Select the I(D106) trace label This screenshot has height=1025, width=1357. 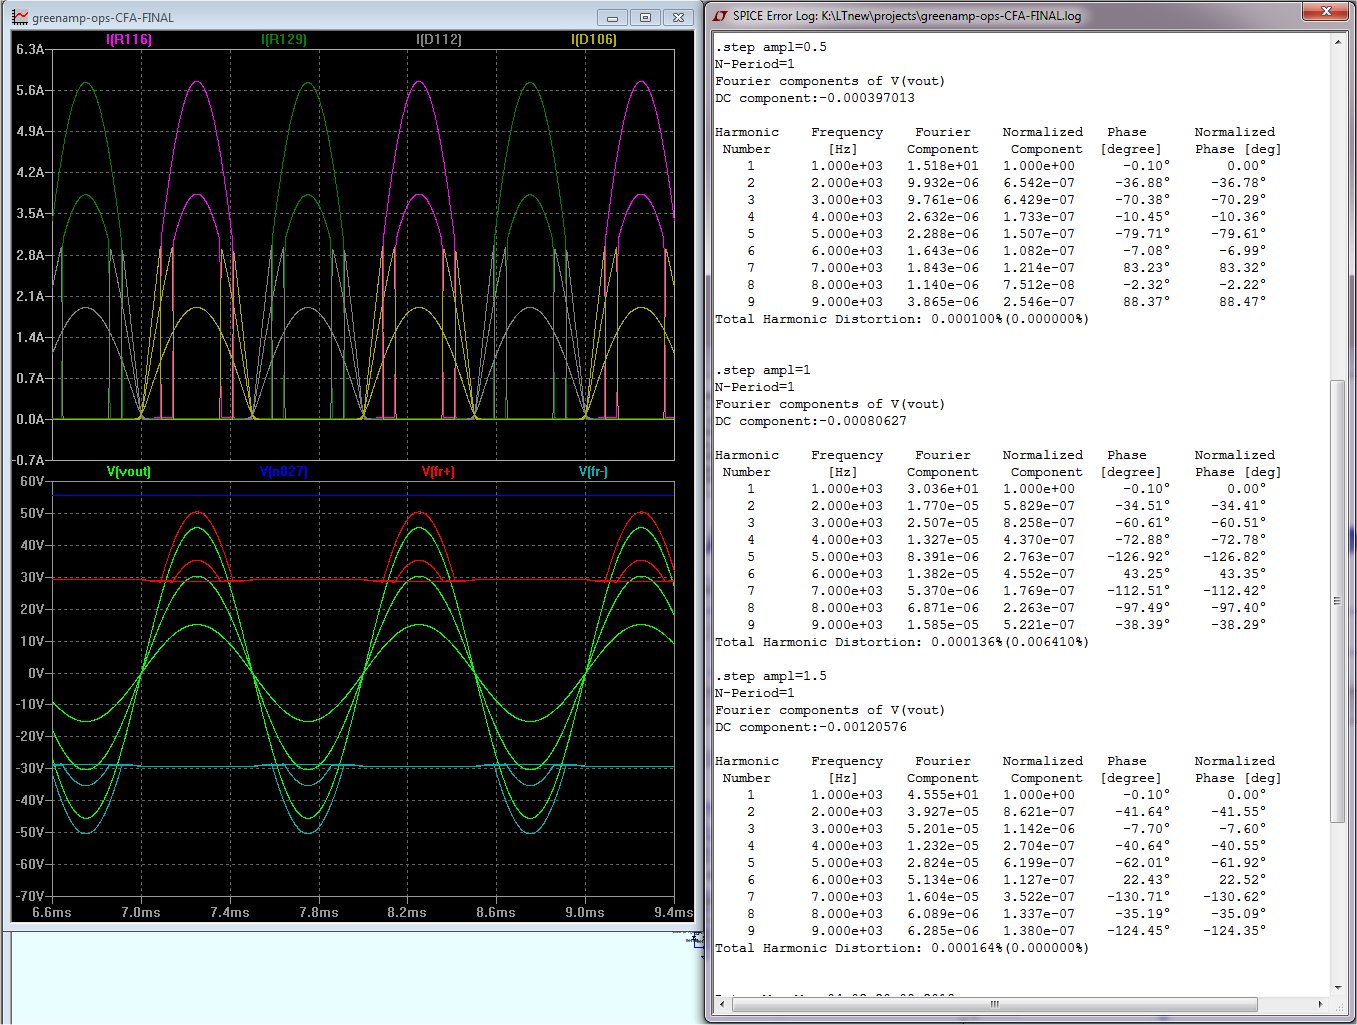click(x=594, y=40)
